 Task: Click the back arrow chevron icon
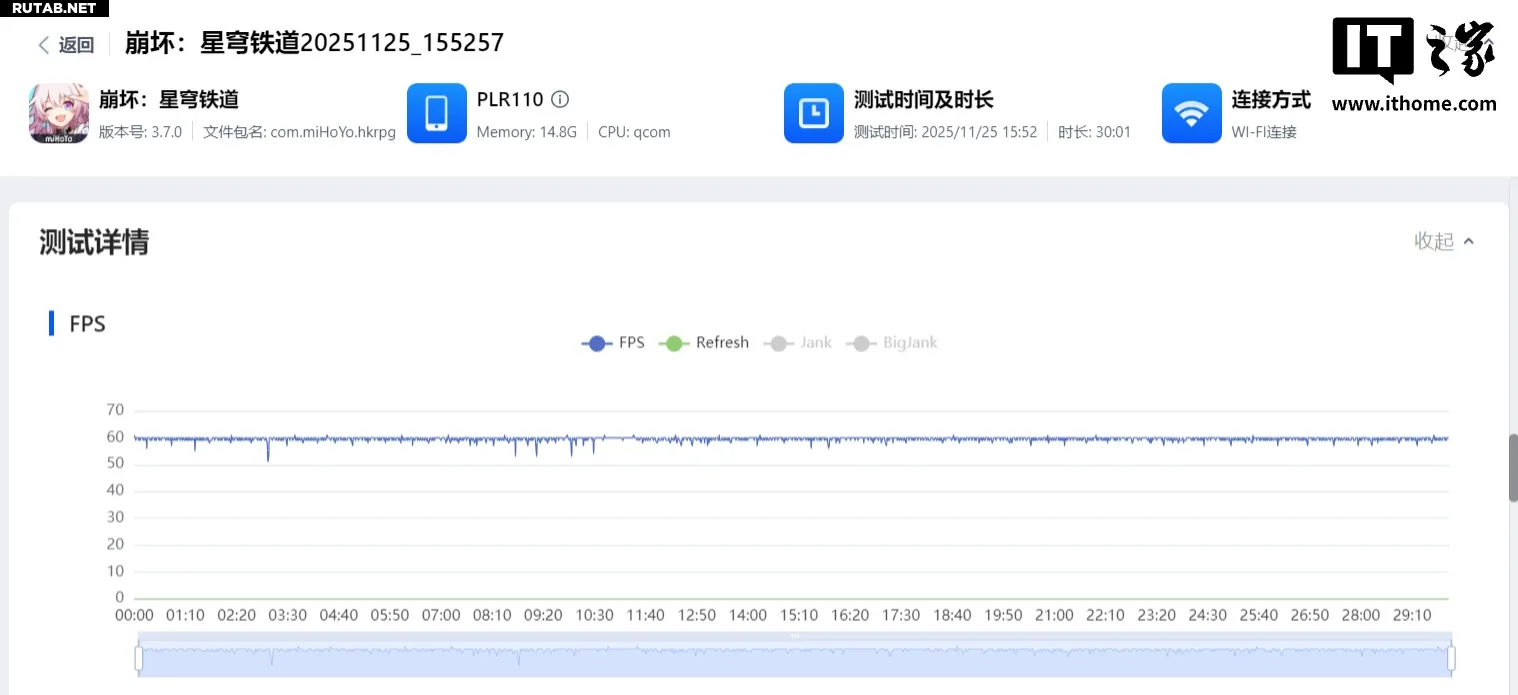coord(44,45)
